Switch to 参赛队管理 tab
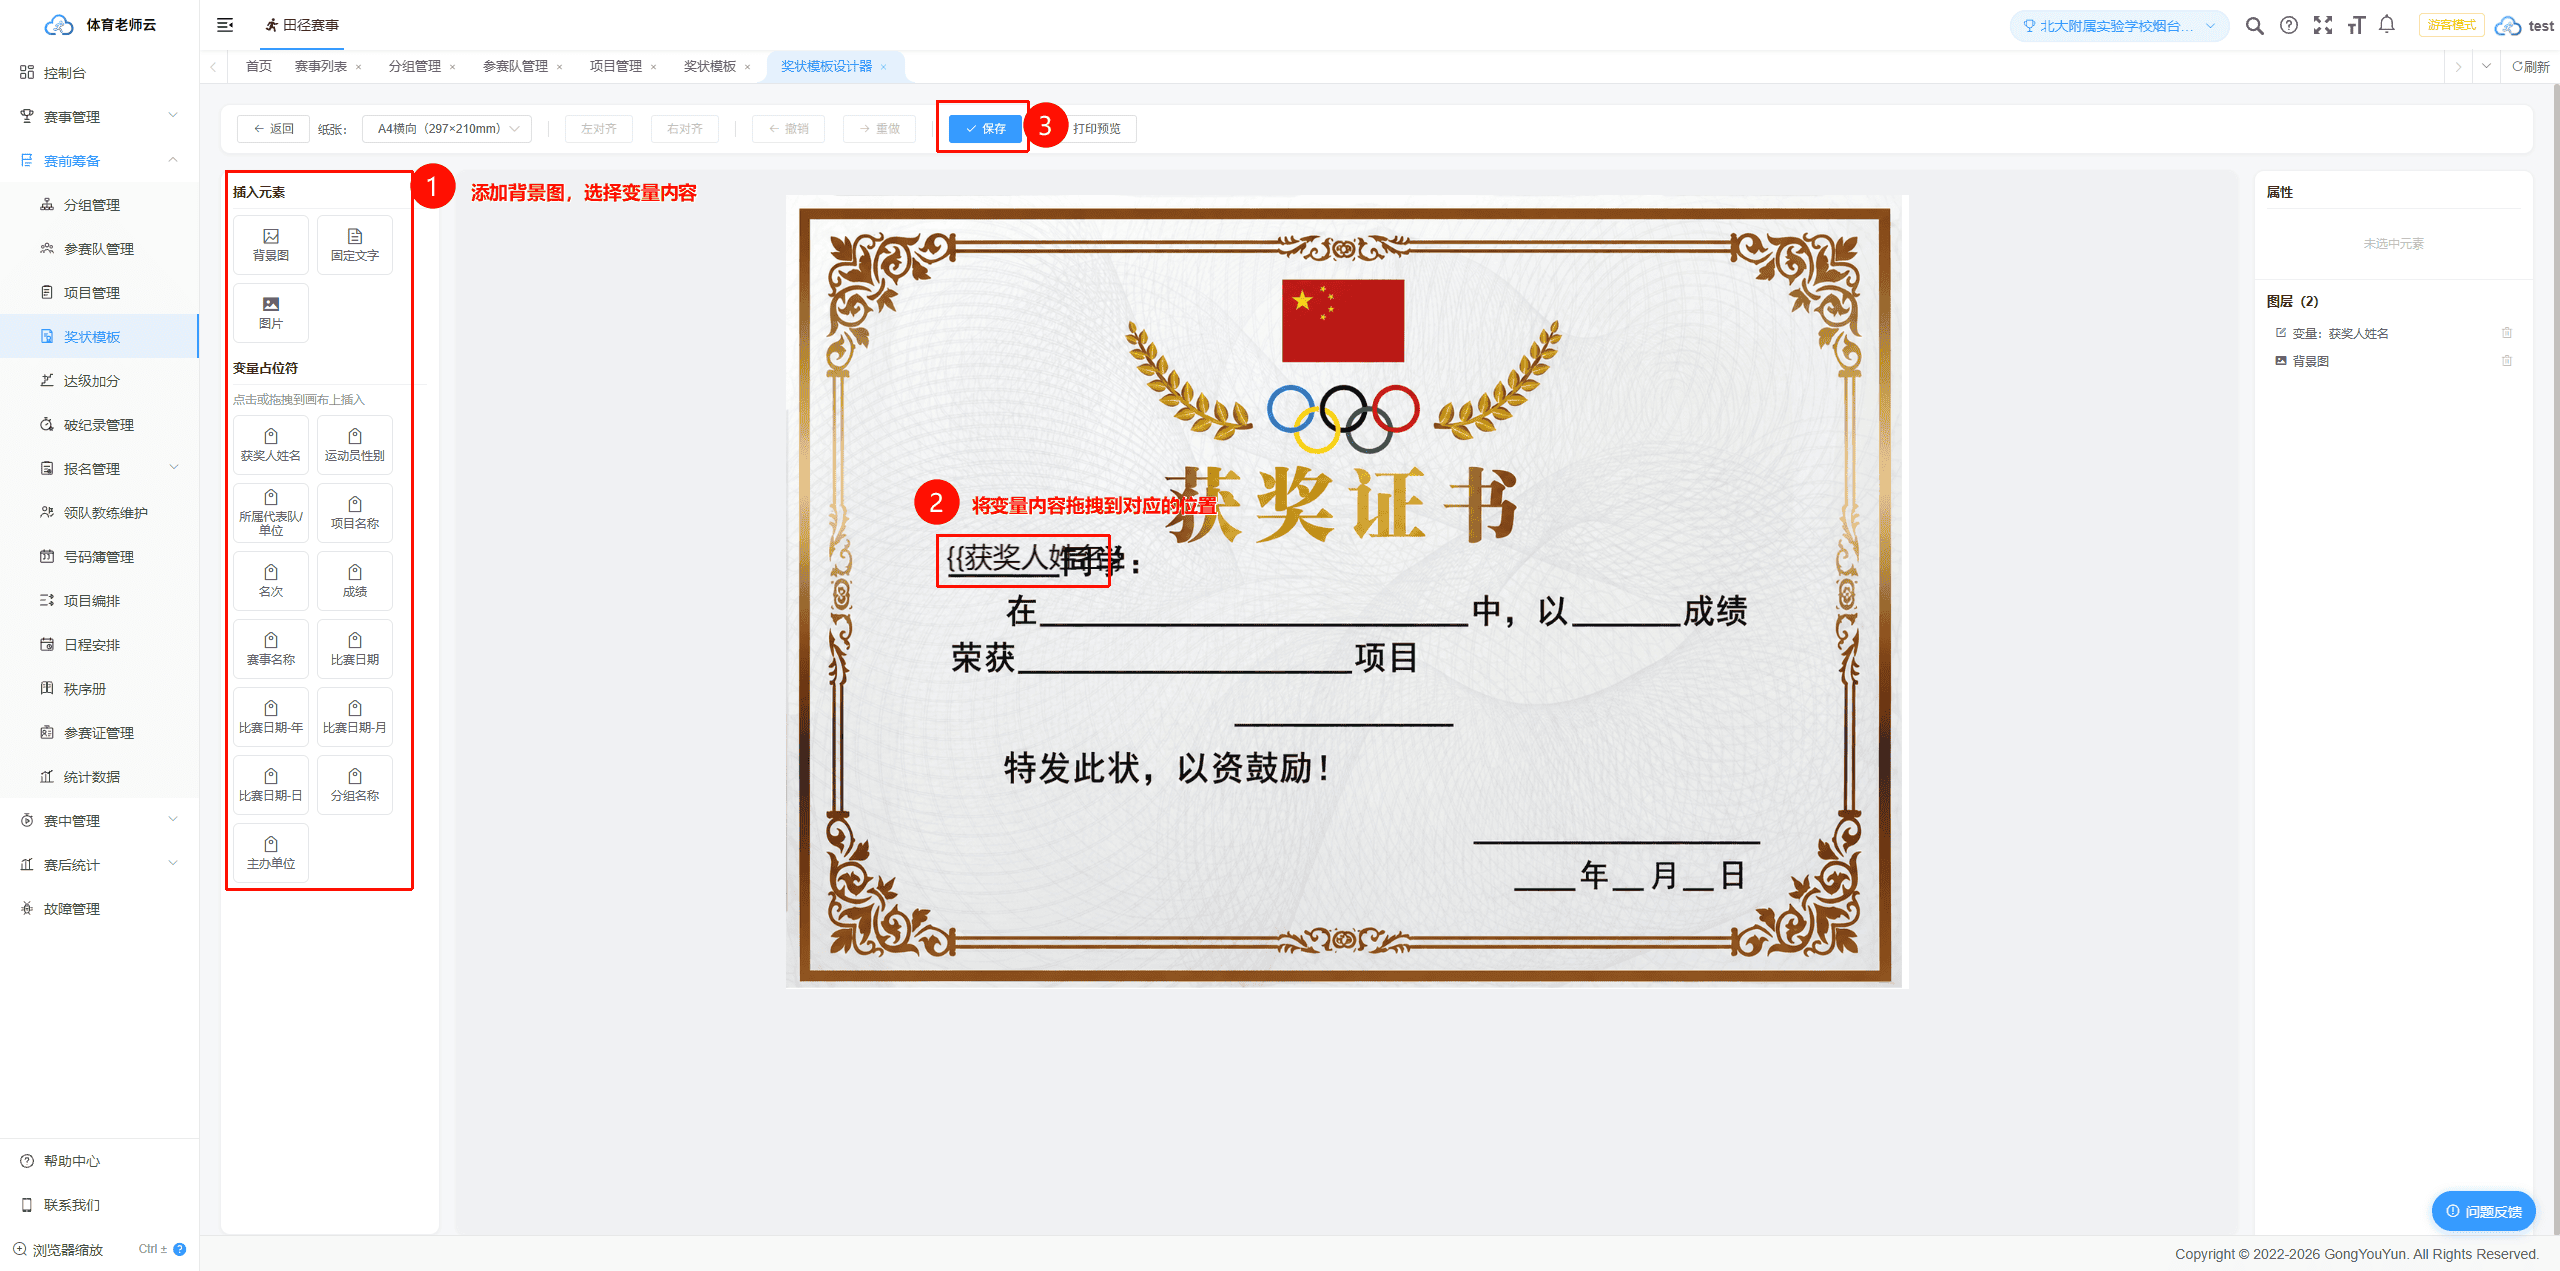The image size is (2560, 1271). tap(515, 66)
